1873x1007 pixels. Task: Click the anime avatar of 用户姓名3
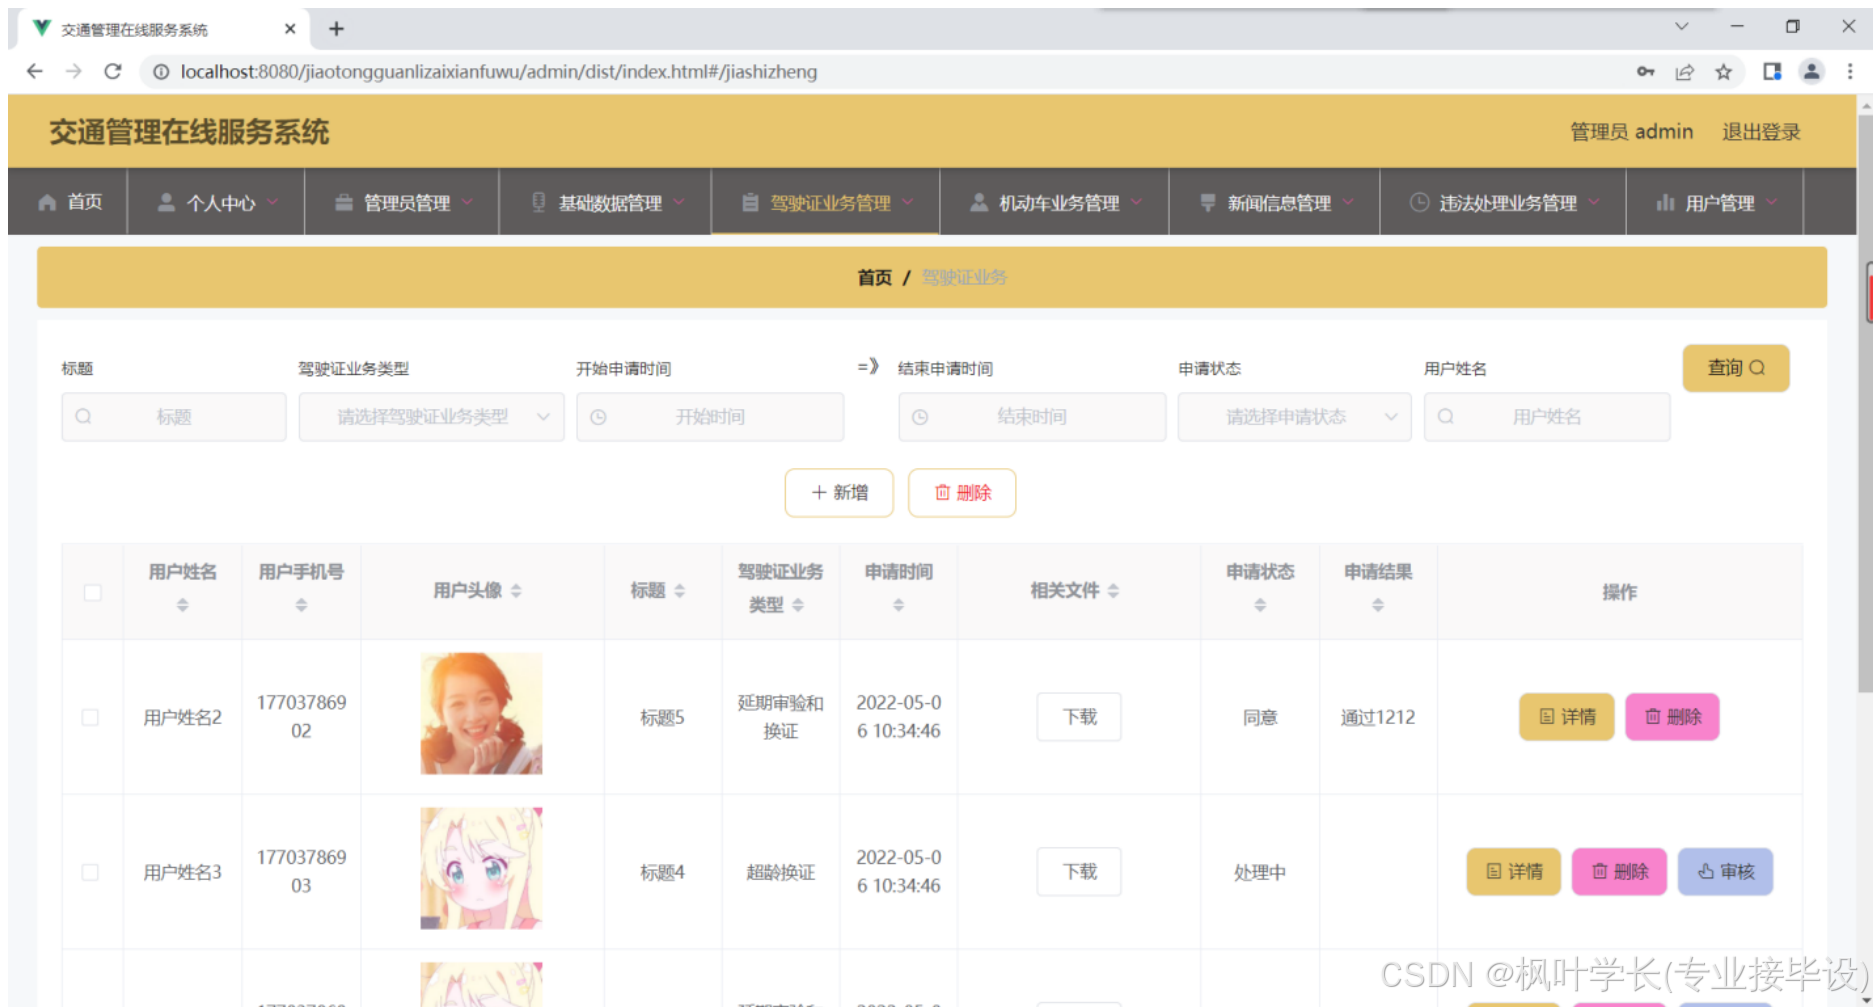481,869
